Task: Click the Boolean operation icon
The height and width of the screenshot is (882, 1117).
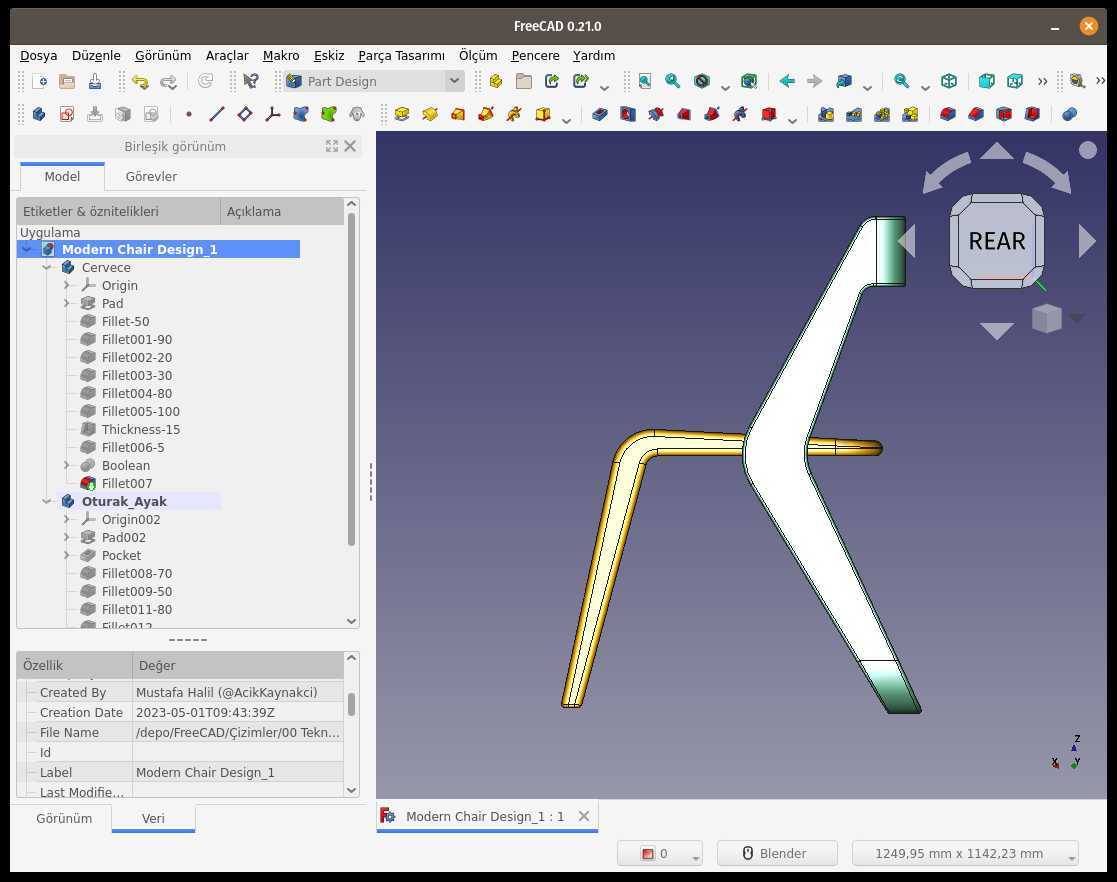Action: tap(1069, 114)
